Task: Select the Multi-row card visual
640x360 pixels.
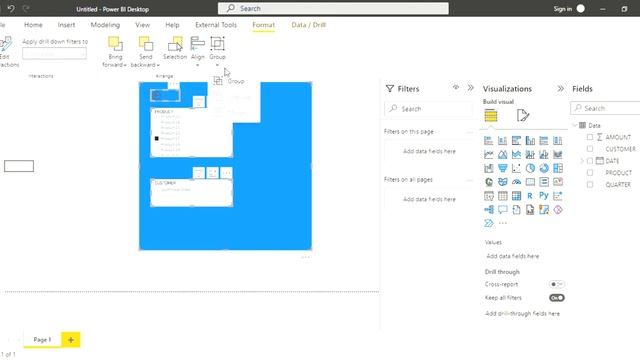Action: [544, 182]
